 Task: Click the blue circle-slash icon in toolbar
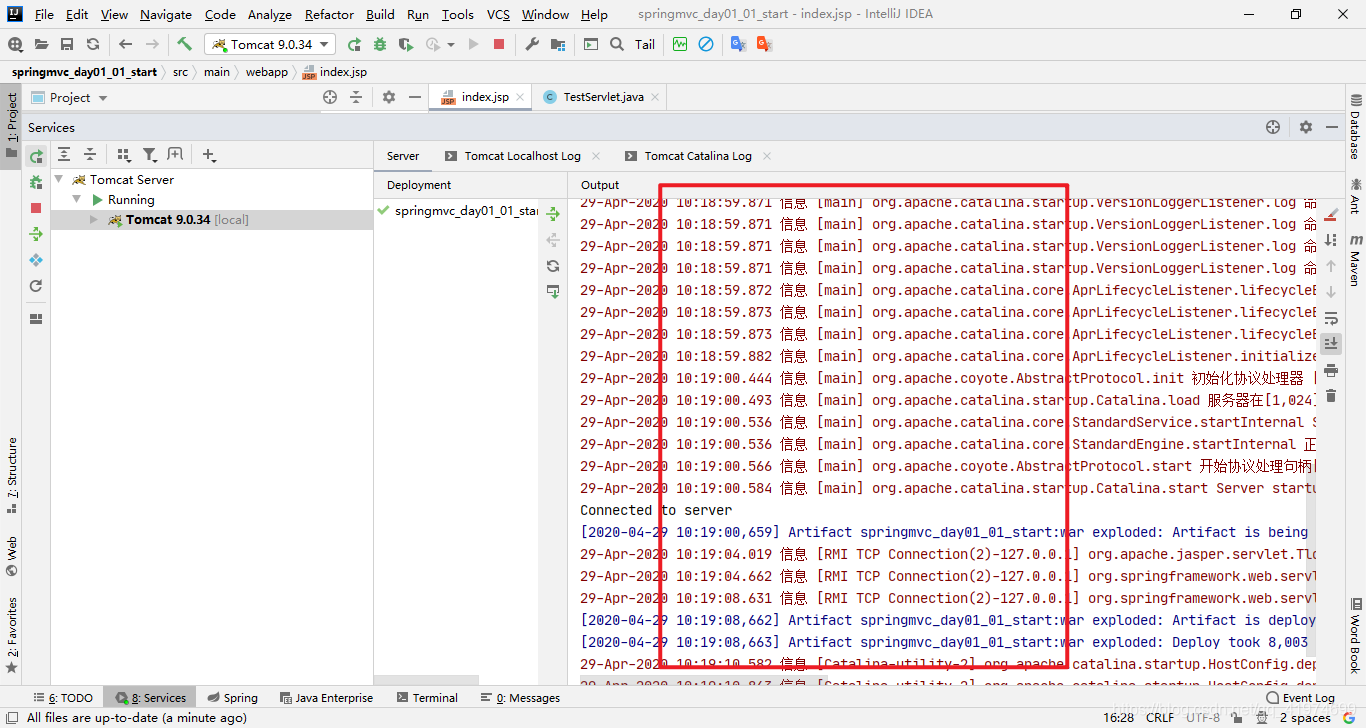[706, 44]
